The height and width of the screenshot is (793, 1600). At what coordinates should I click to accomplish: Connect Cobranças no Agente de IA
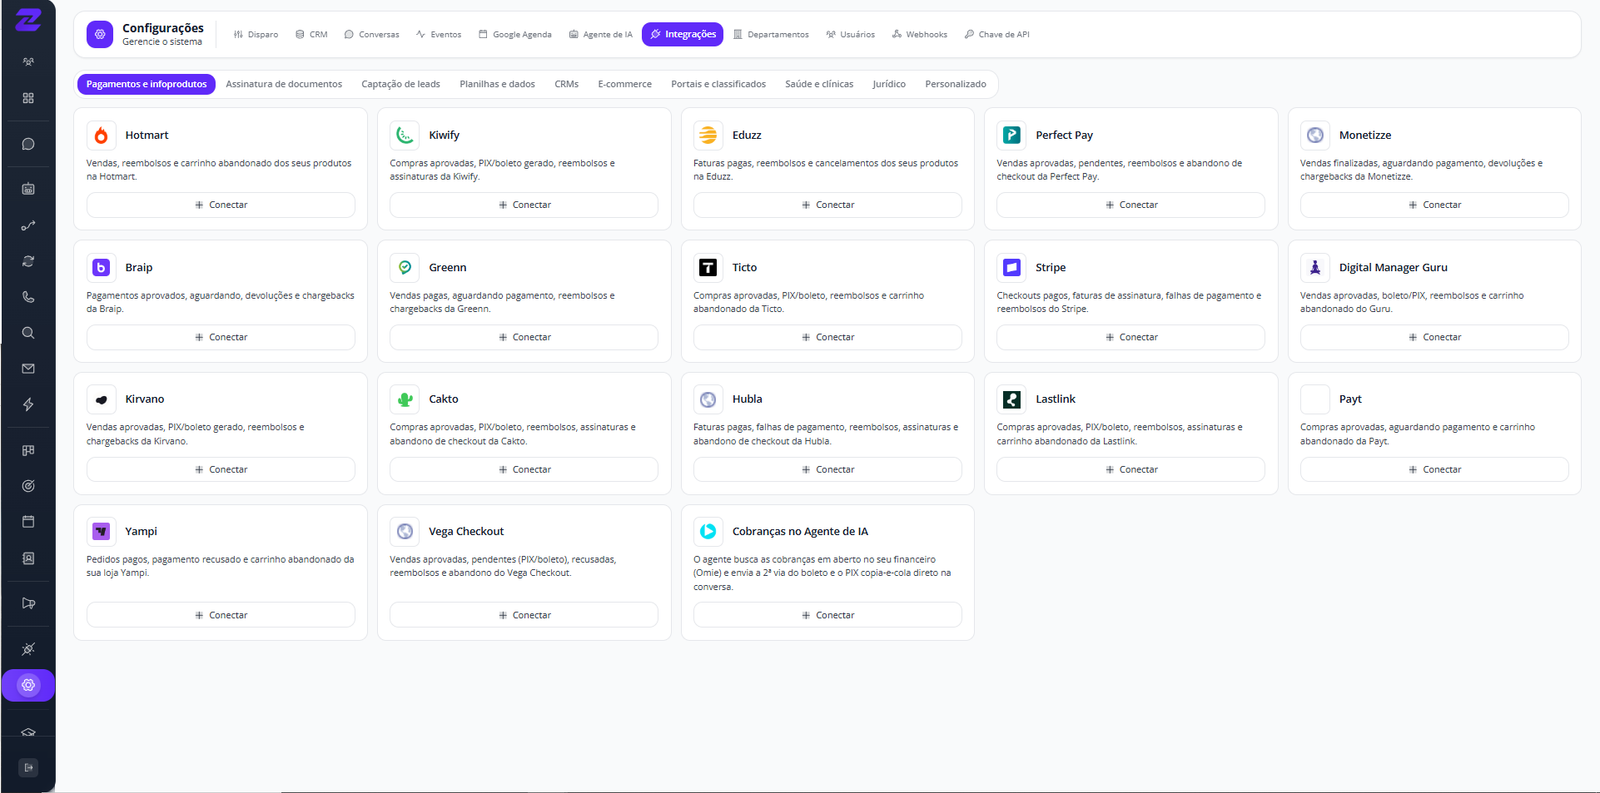pos(828,615)
